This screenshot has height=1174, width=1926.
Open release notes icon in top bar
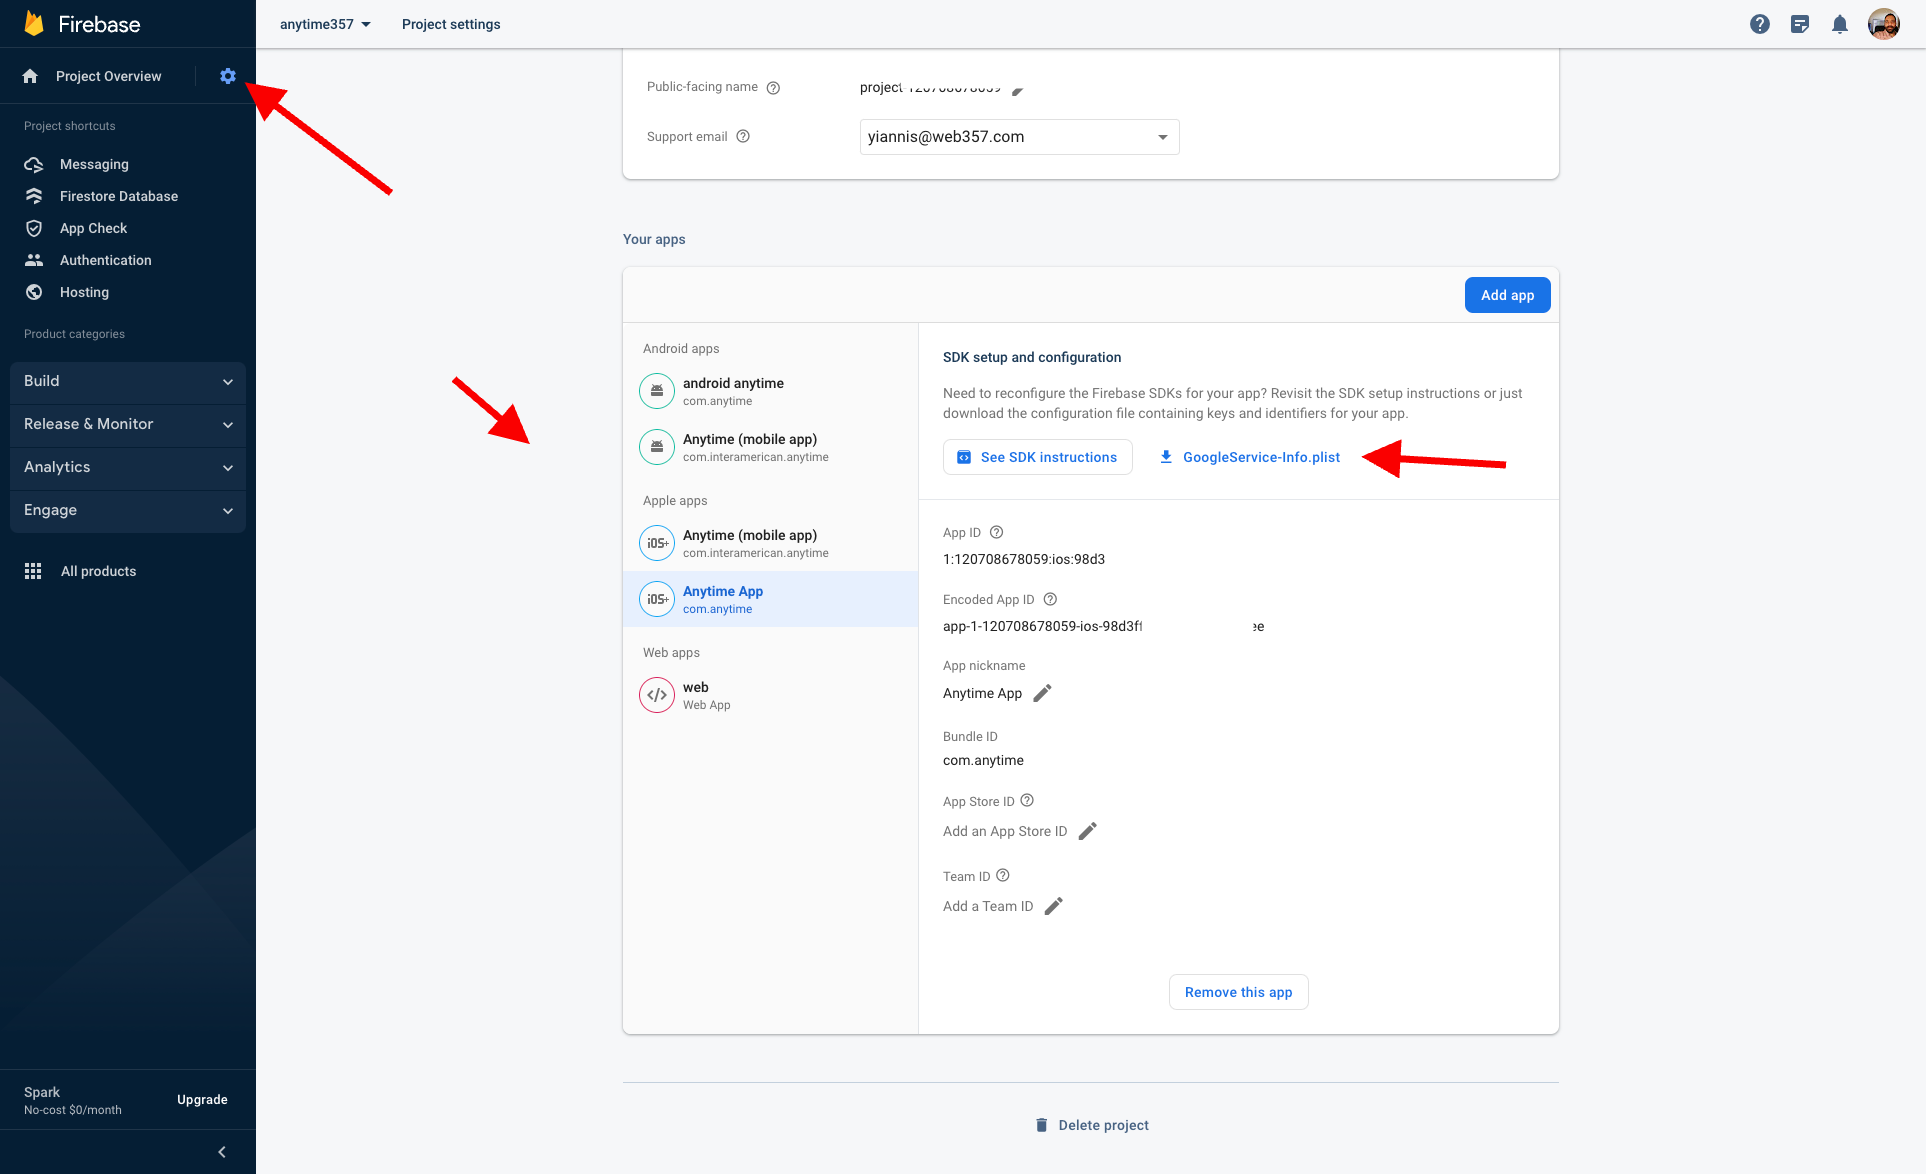(x=1800, y=24)
